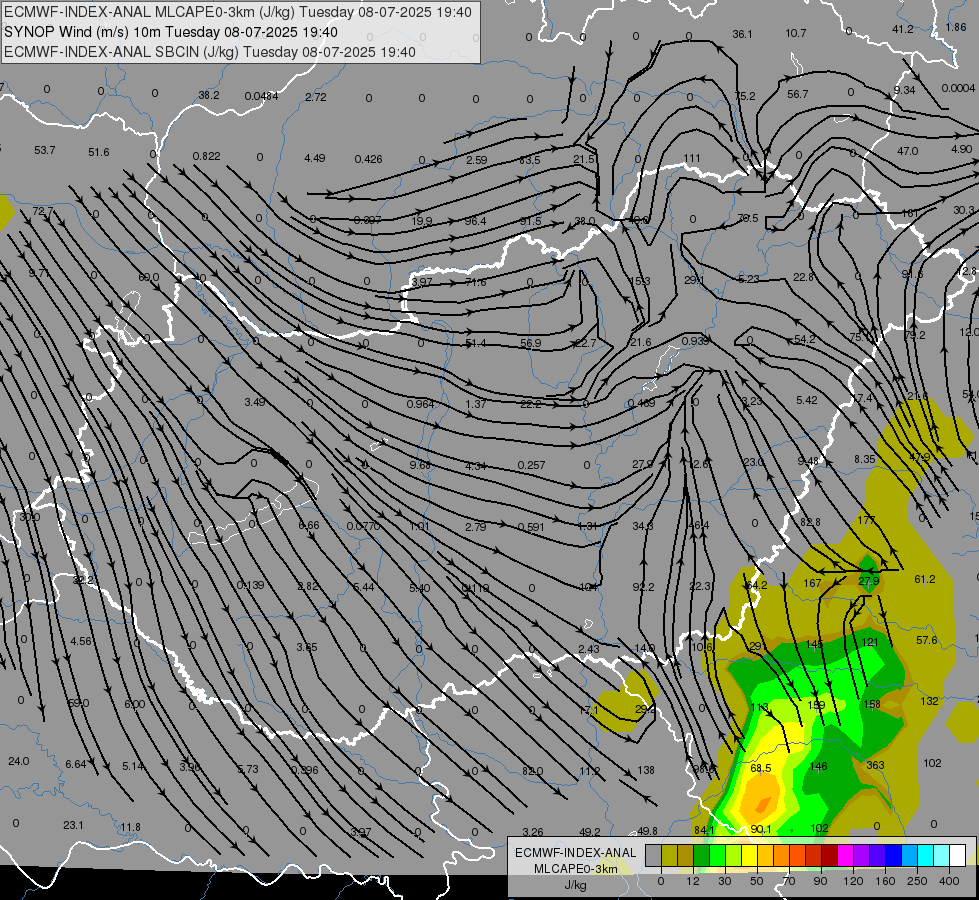Viewport: 979px width, 900px height.
Task: Click legend tick value 50
Action: click(757, 881)
